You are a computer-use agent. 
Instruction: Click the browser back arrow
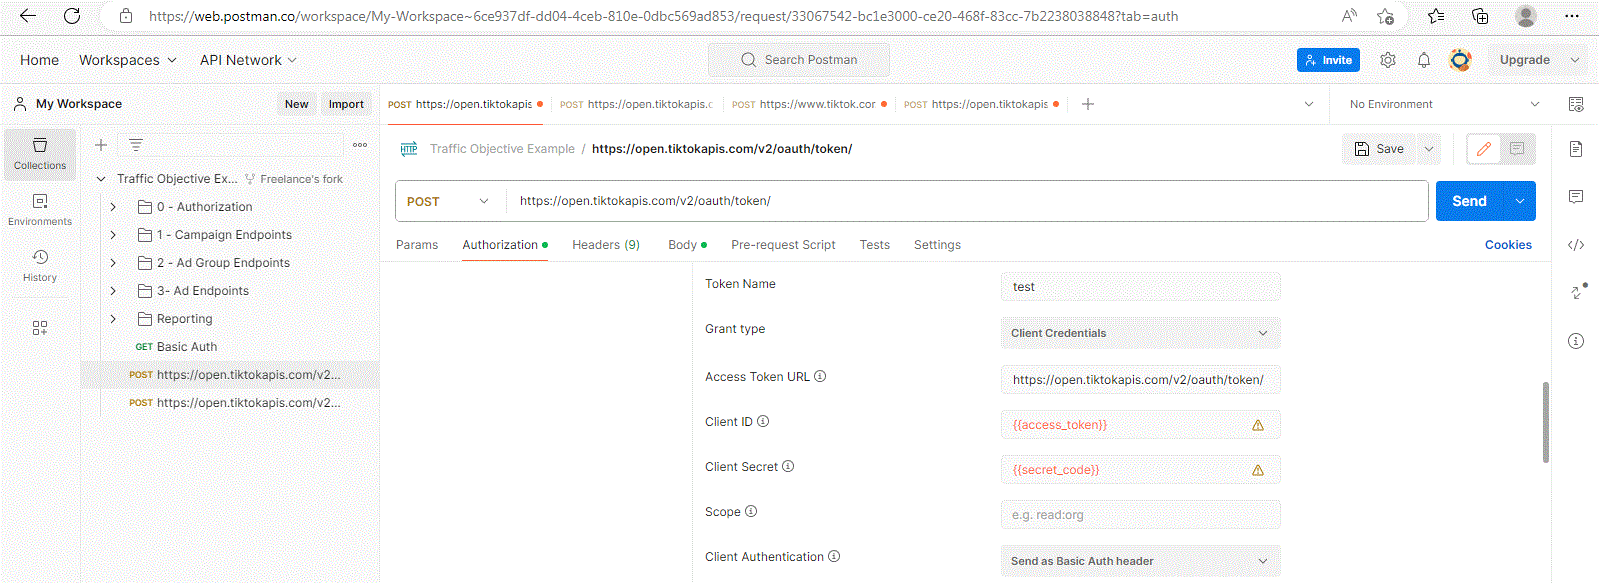28,16
